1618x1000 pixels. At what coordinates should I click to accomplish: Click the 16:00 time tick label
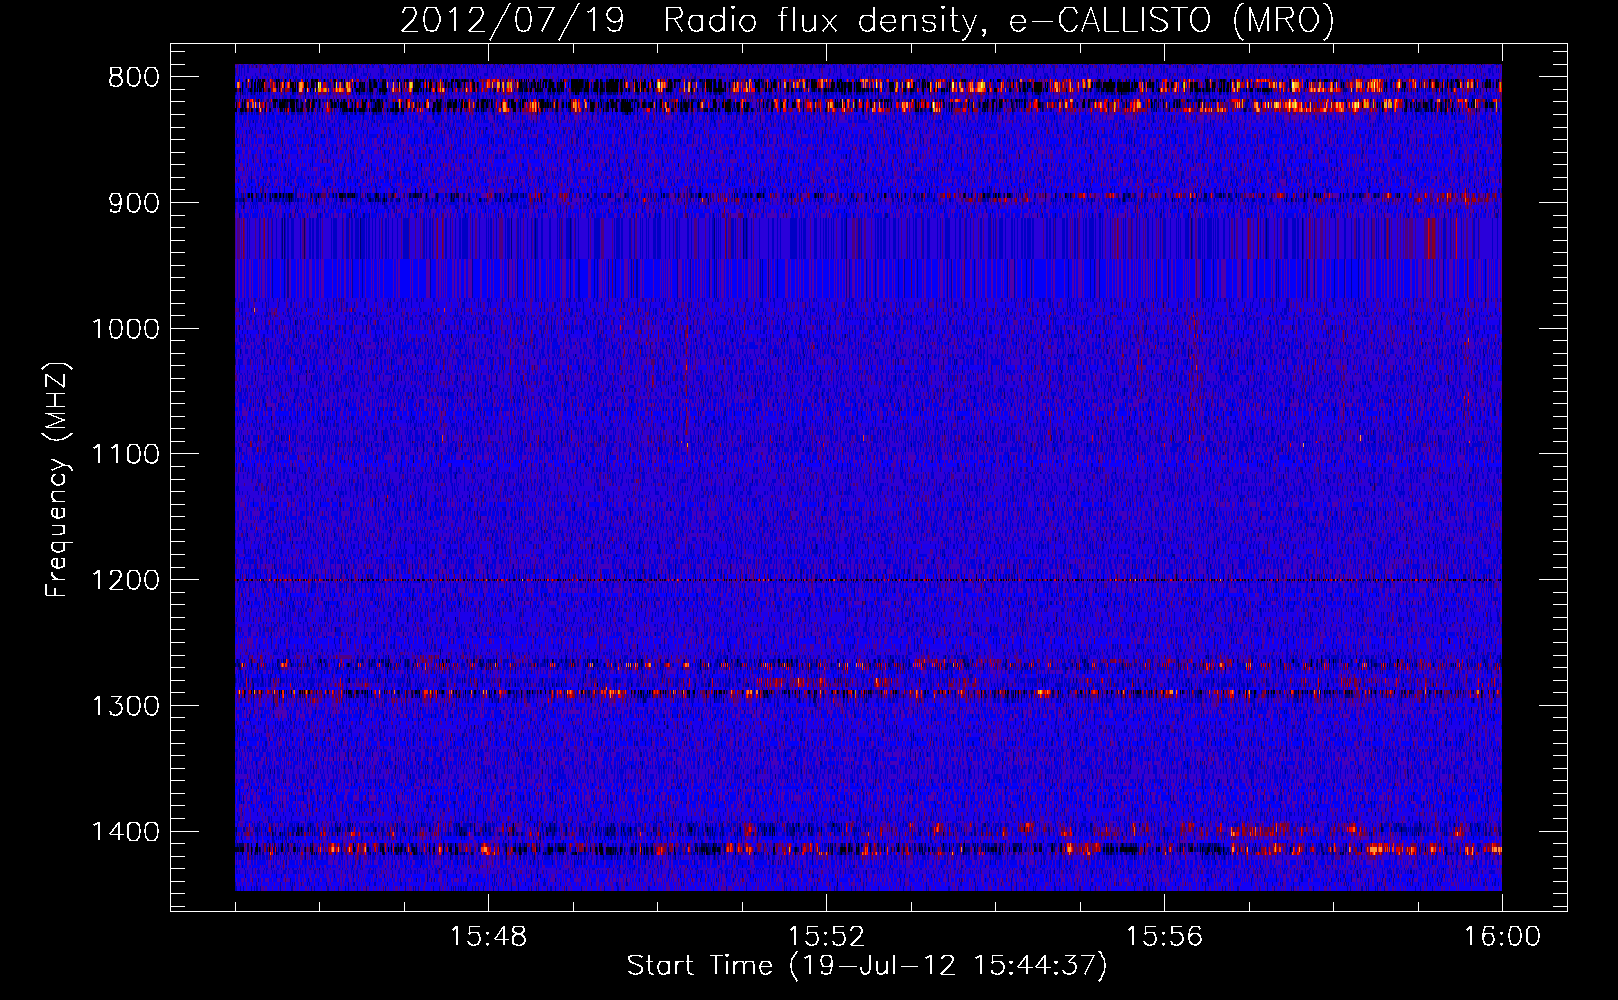click(1502, 937)
